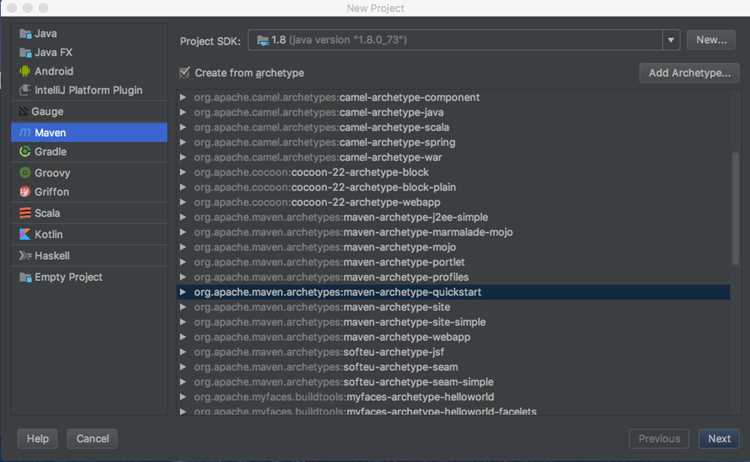Click the Groovy green circle icon
750x462 pixels.
pos(25,173)
